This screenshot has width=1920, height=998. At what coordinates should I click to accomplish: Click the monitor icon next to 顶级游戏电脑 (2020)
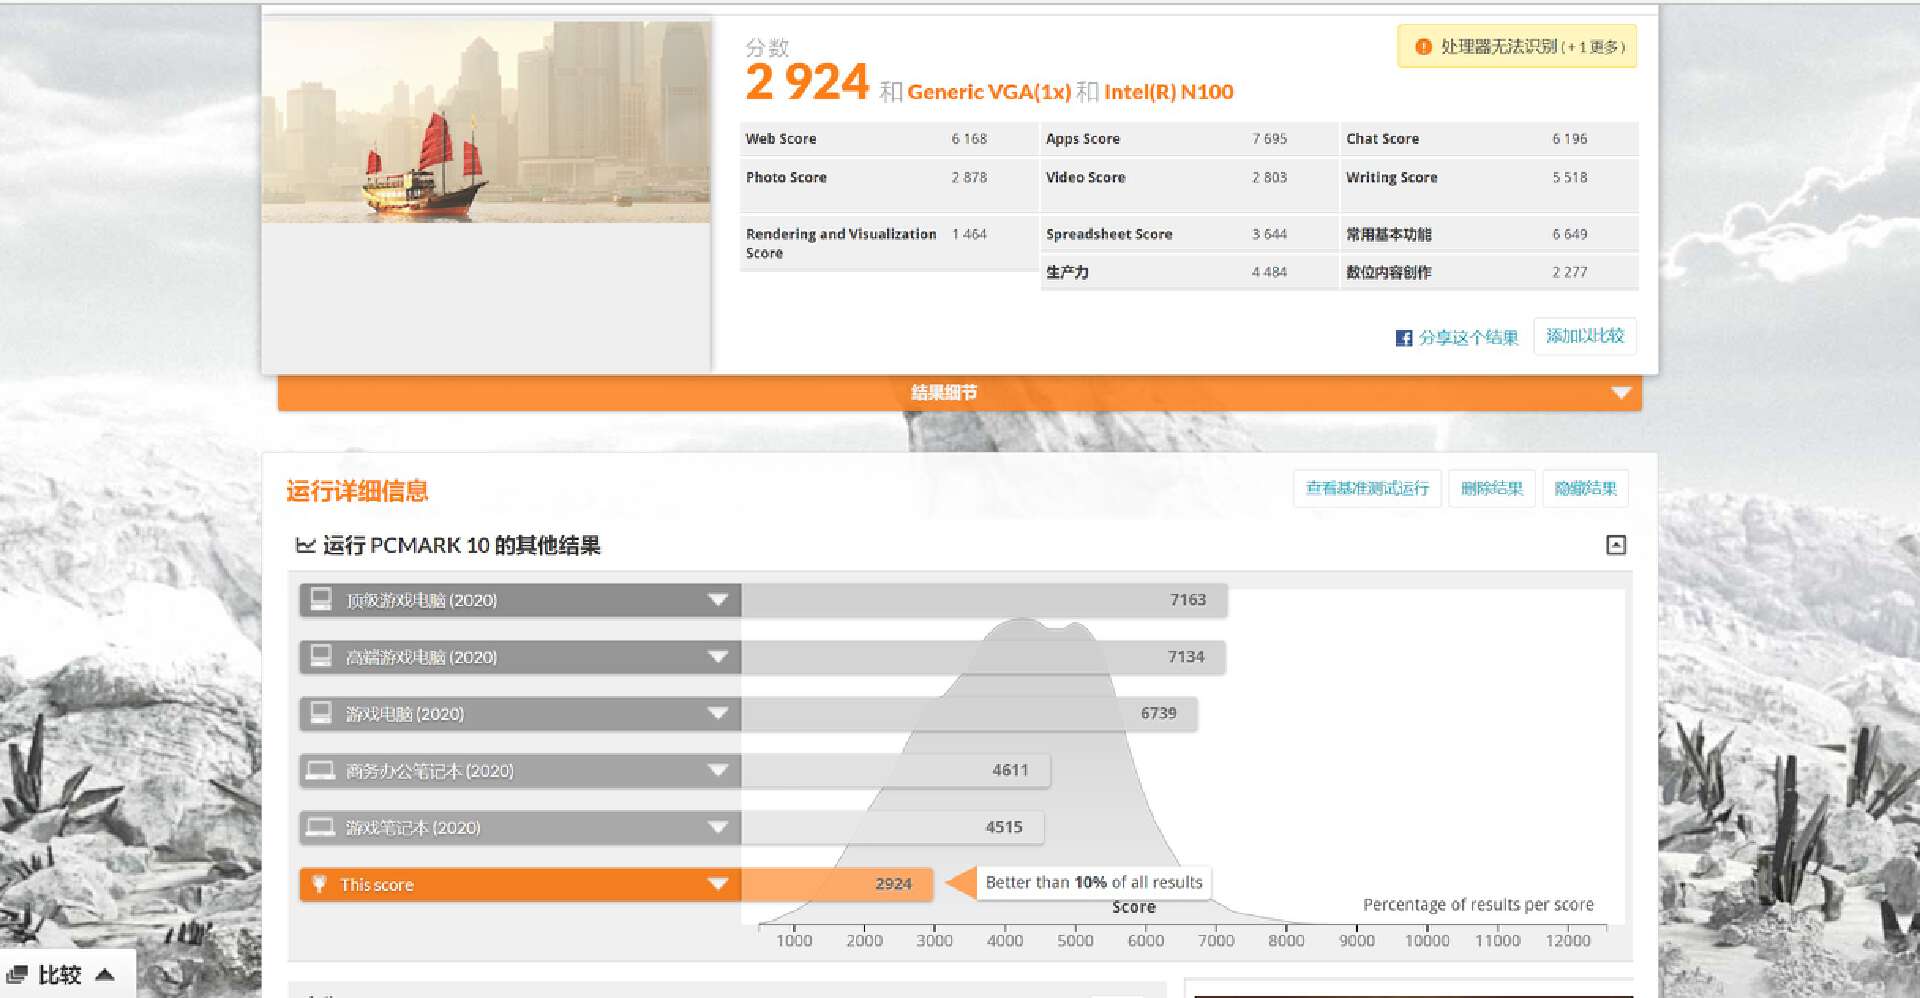click(x=320, y=599)
